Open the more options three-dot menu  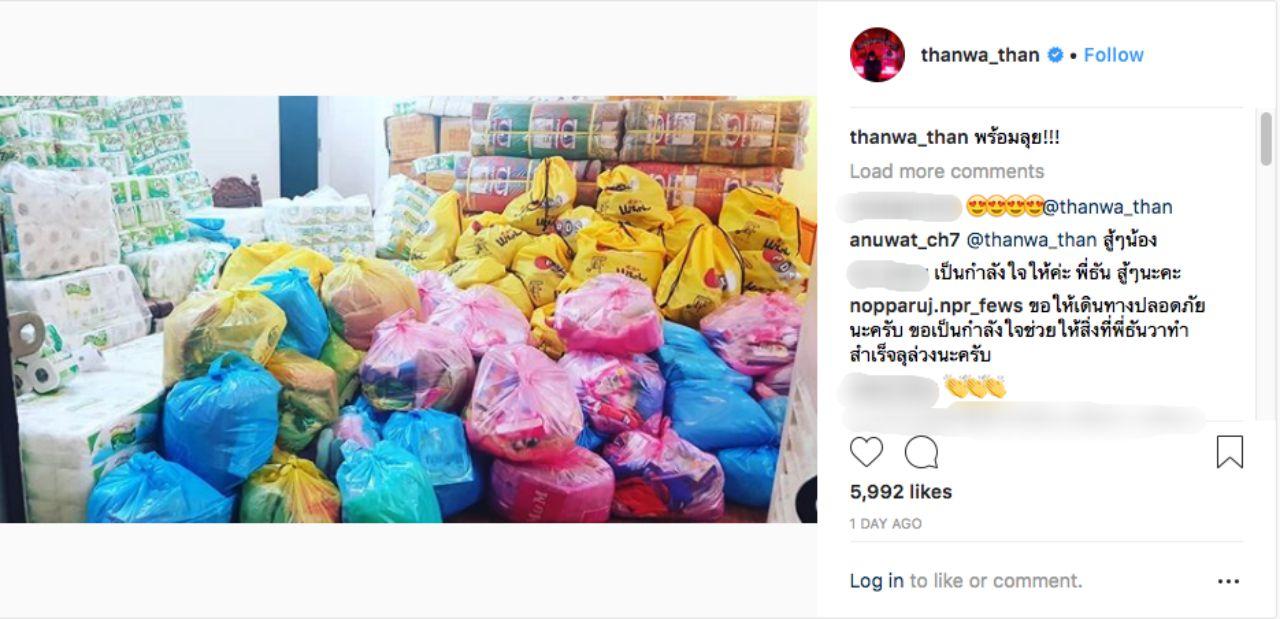click(1228, 581)
